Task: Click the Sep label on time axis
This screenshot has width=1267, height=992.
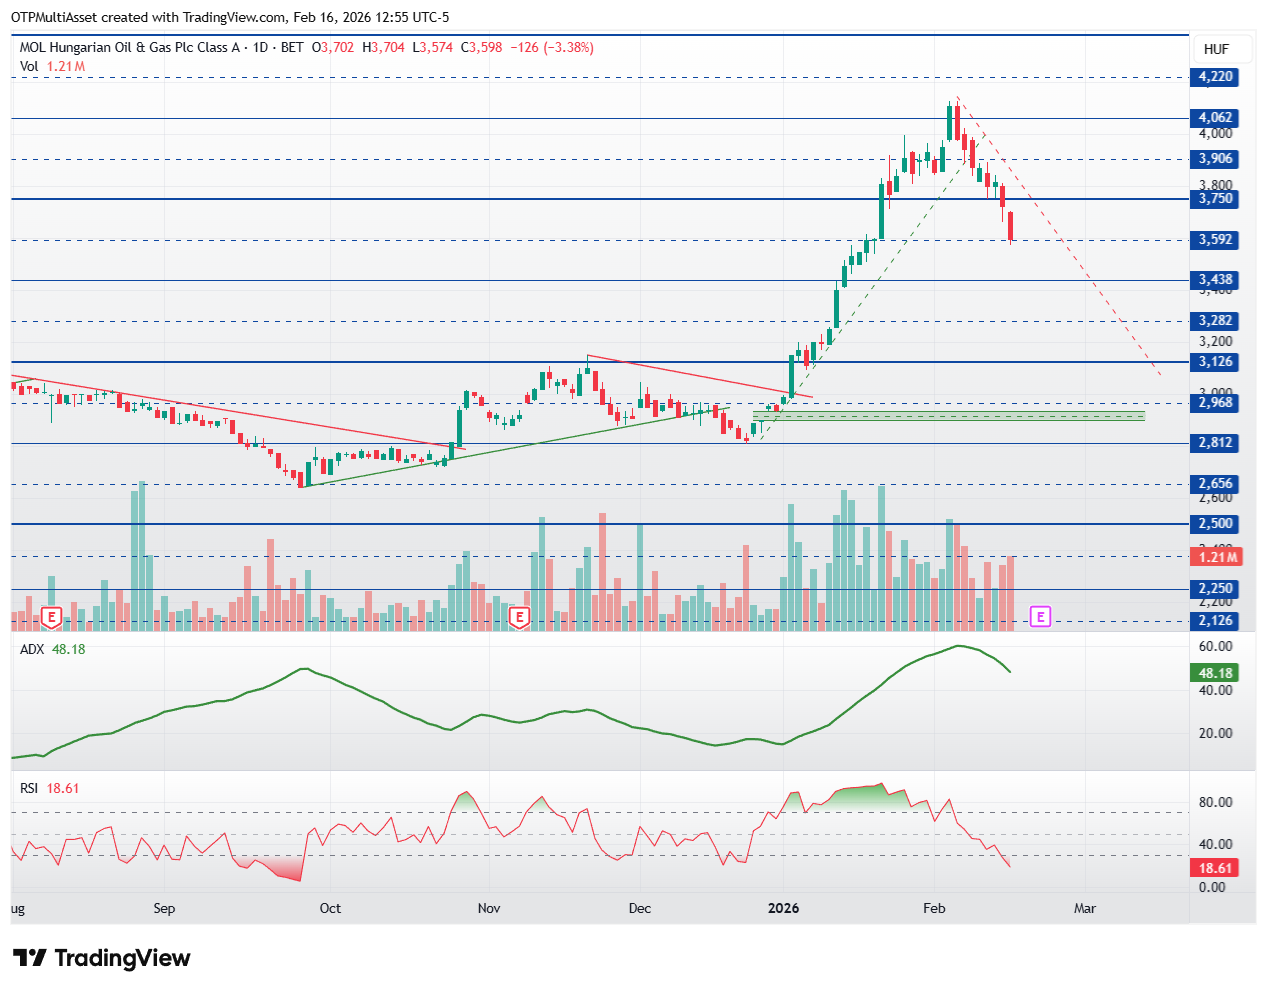Action: click(164, 908)
